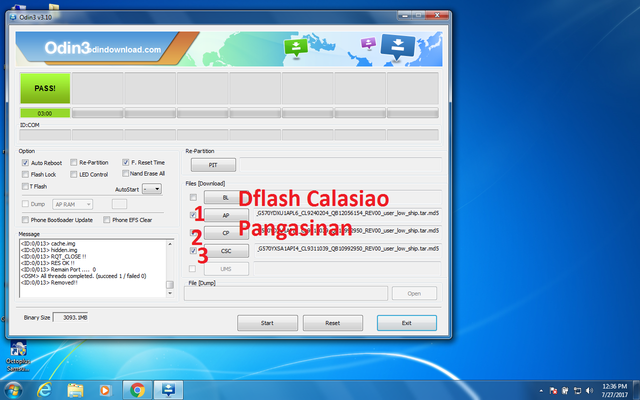The width and height of the screenshot is (640, 400).
Task: Browse for a BL file
Action: (226, 197)
